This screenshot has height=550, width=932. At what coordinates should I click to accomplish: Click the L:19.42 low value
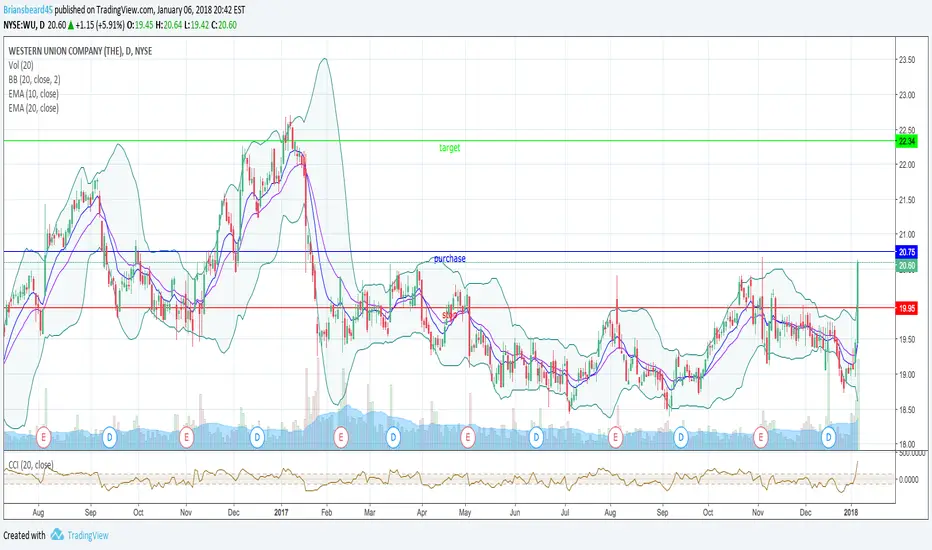[197, 25]
